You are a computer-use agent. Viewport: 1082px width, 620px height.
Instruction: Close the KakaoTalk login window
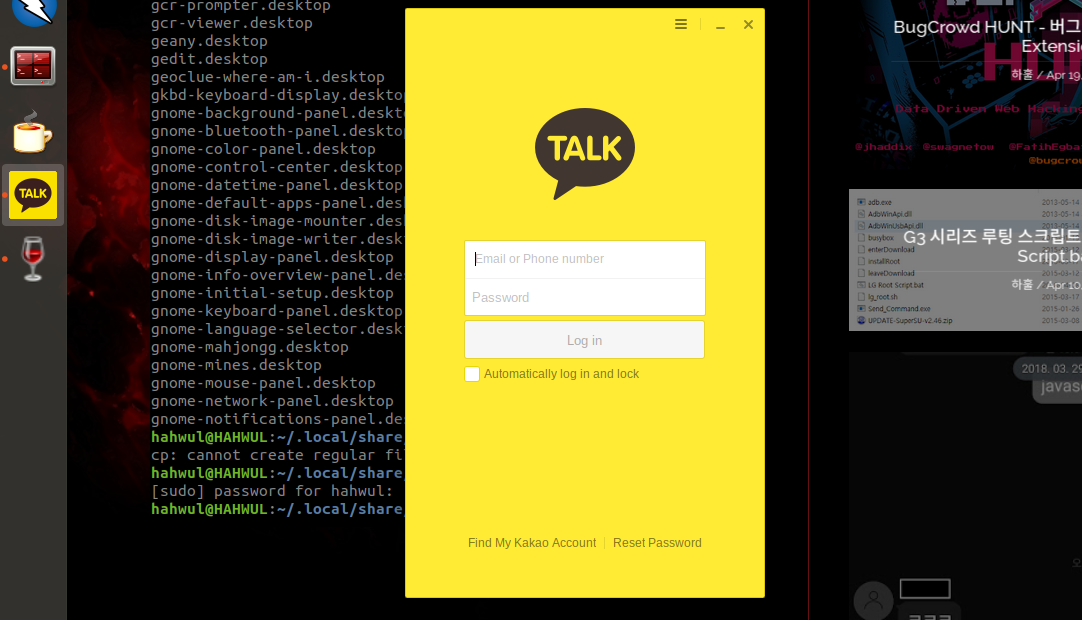(x=748, y=25)
